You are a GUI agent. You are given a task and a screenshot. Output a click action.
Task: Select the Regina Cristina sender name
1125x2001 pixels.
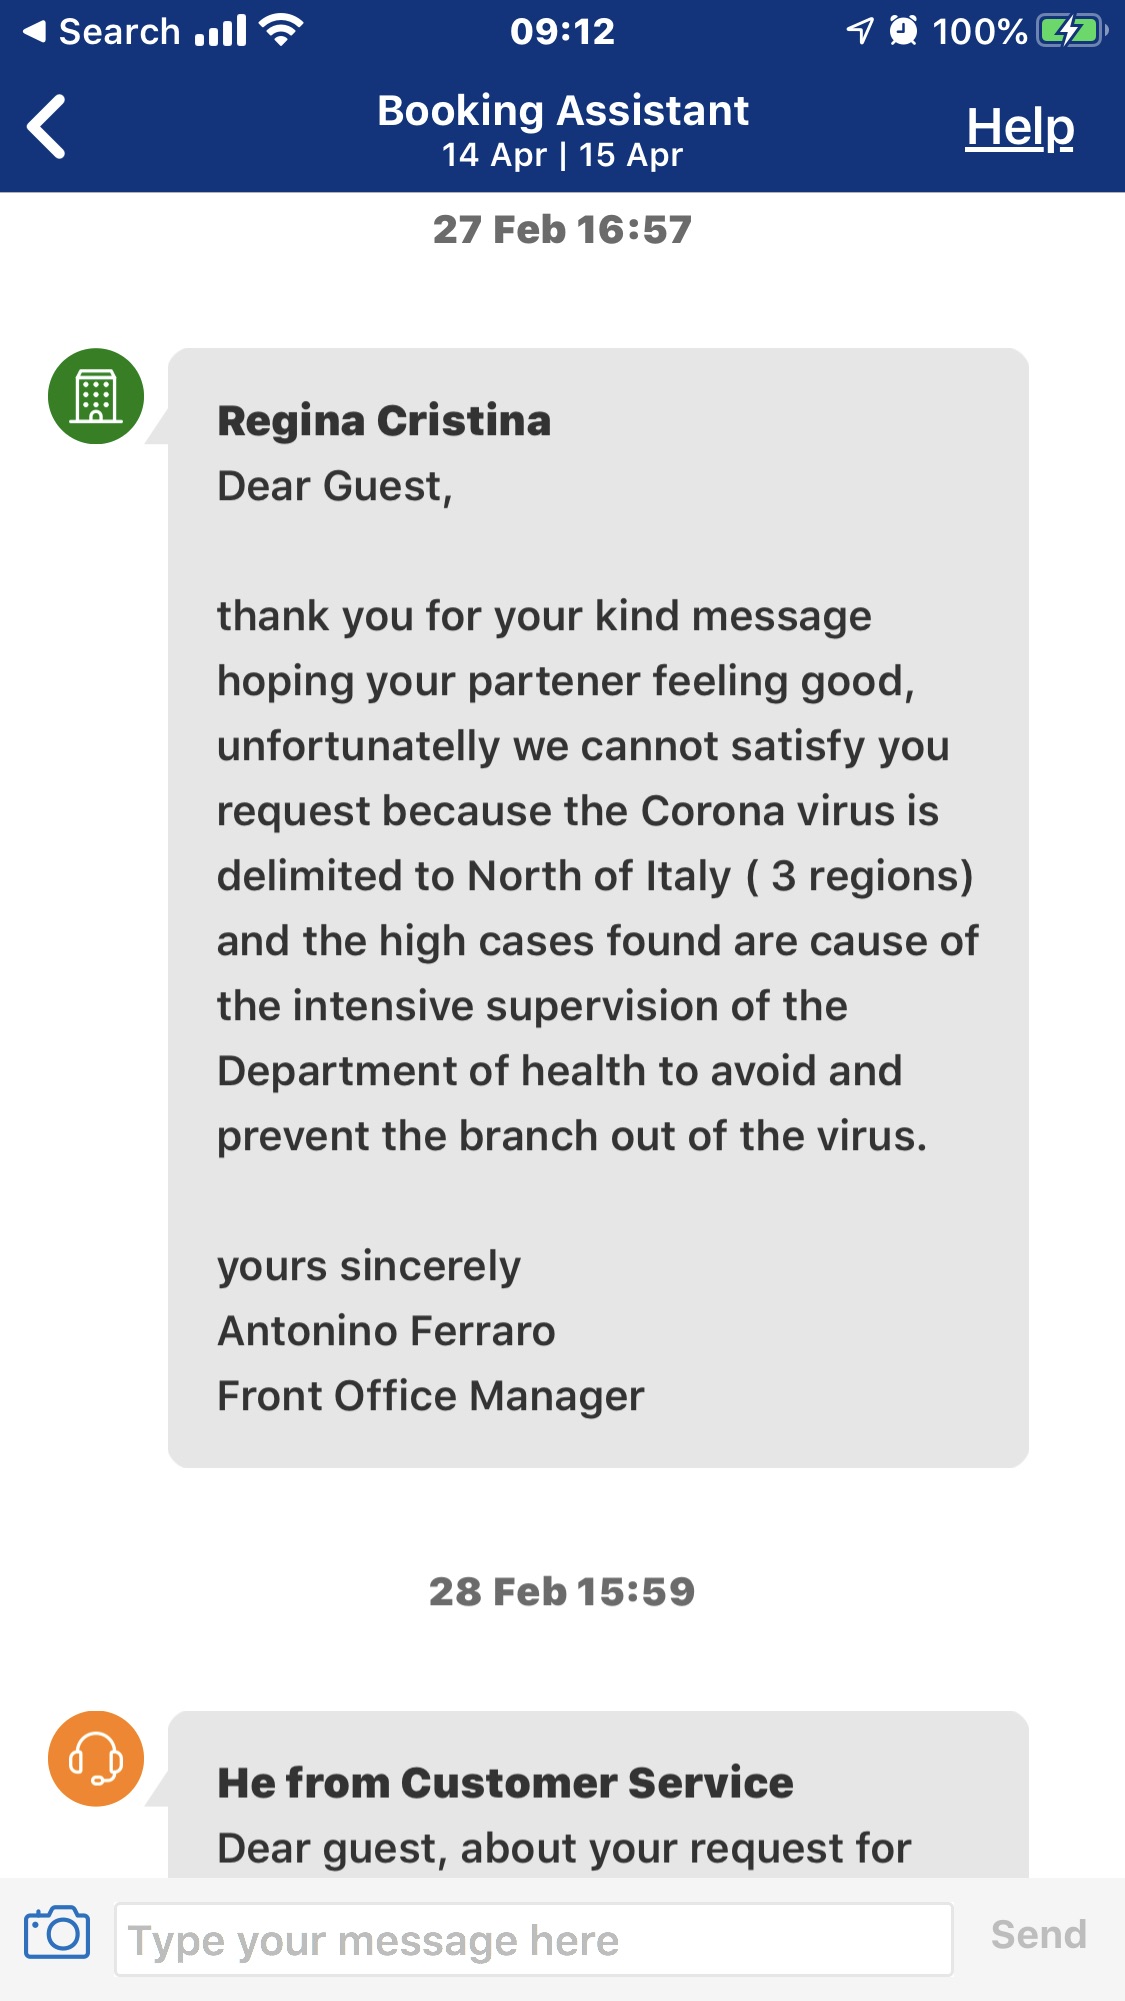[384, 421]
